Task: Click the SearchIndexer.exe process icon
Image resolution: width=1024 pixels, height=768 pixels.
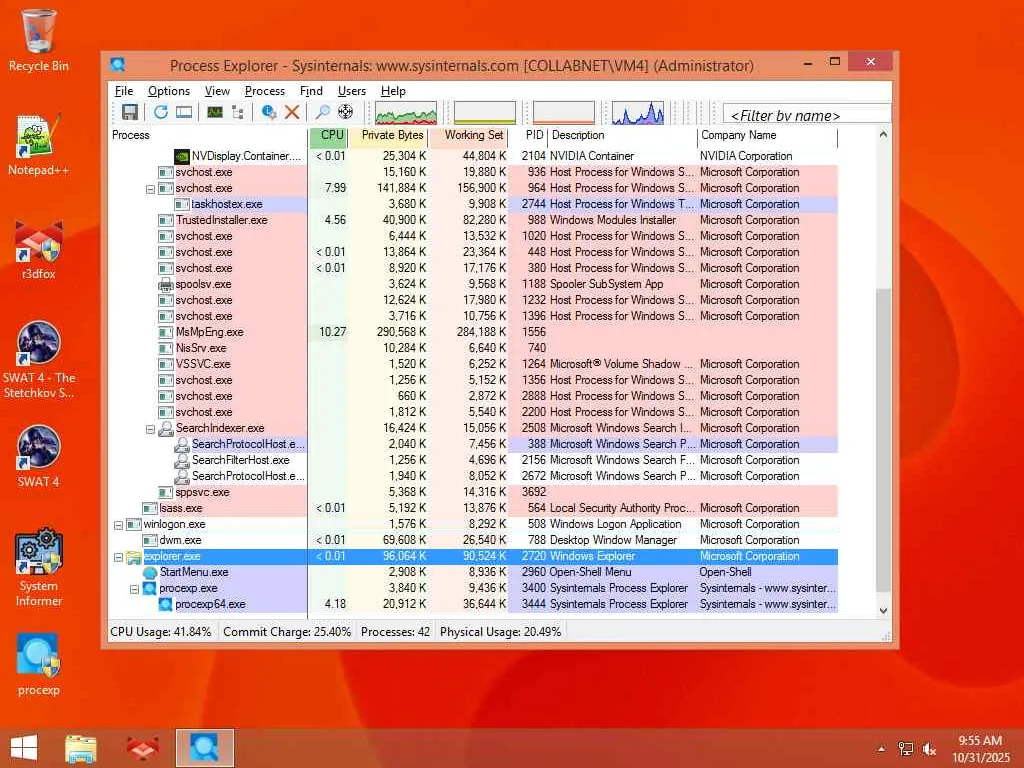Action: 166,428
